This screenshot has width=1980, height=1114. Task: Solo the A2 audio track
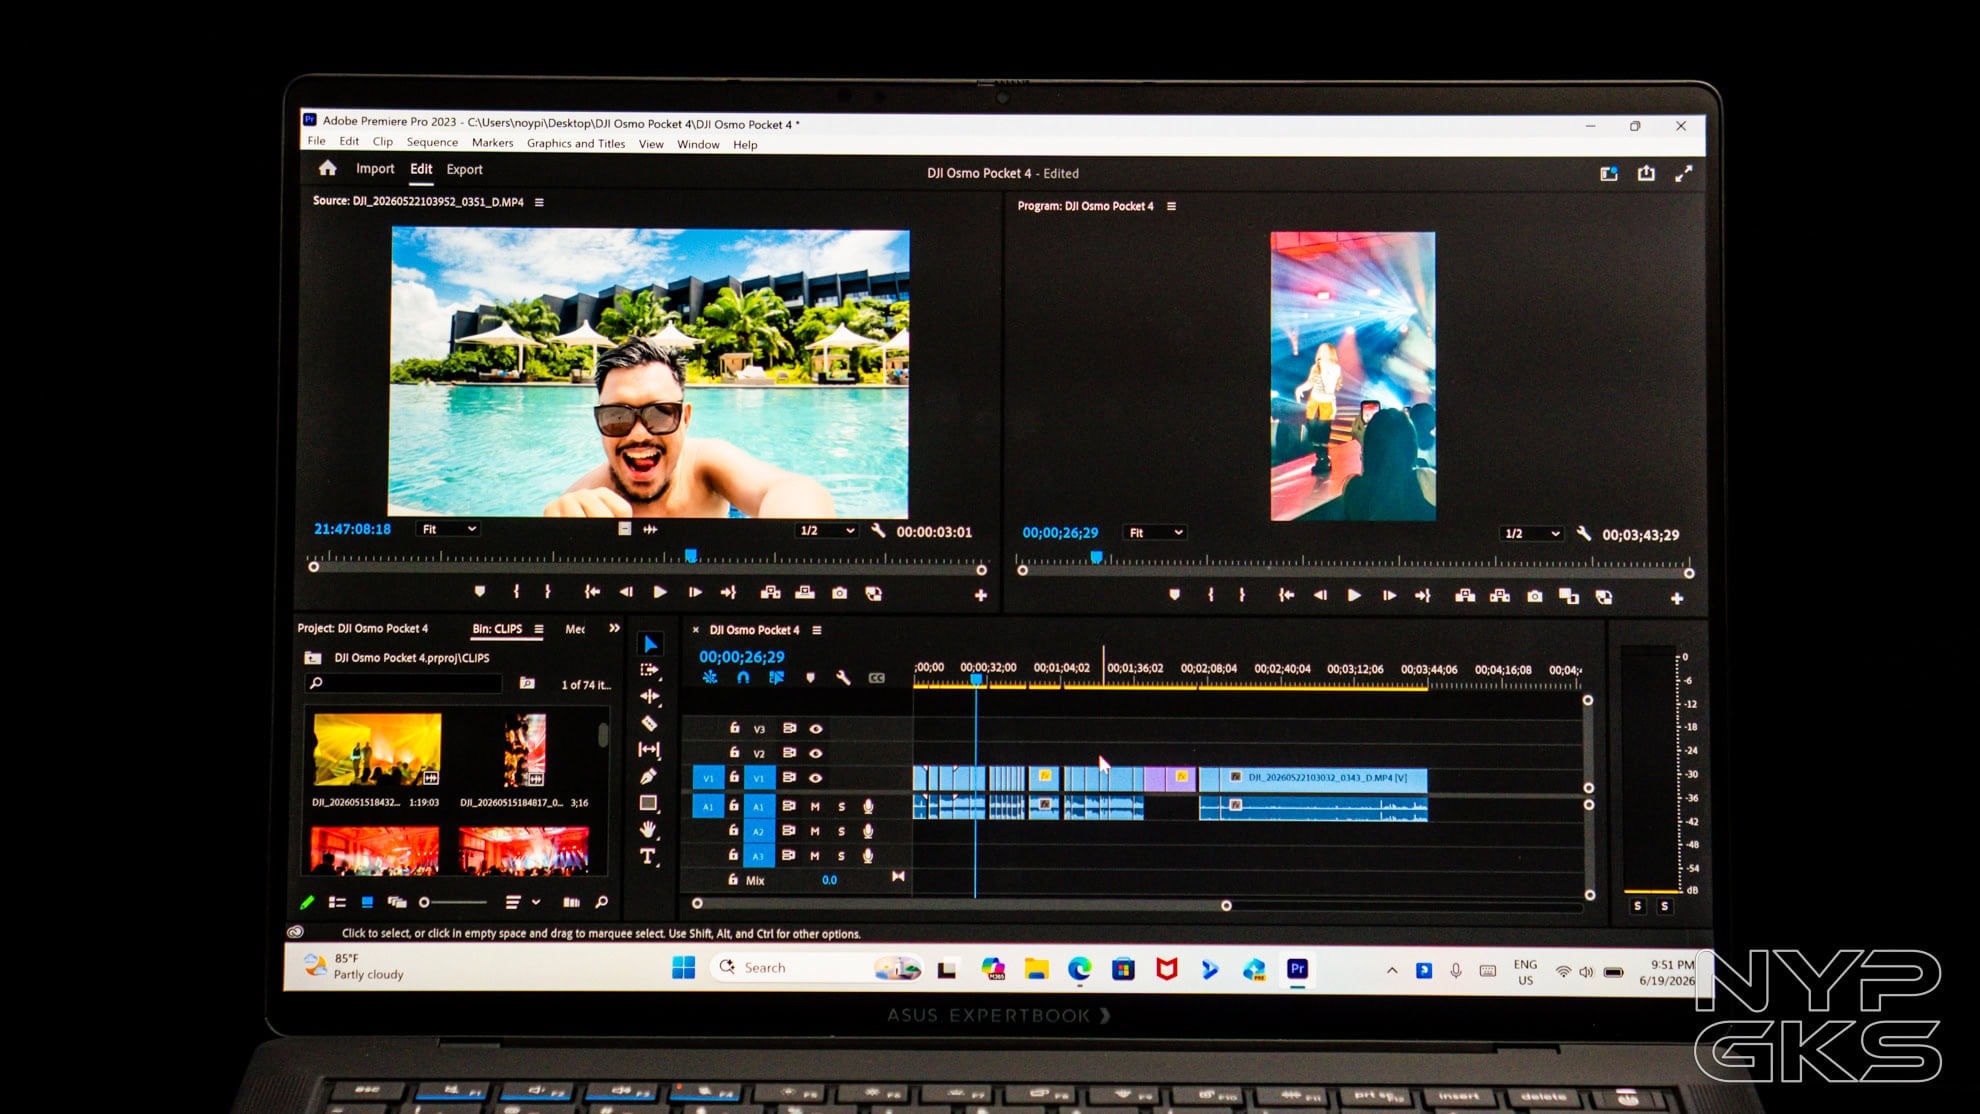841,831
